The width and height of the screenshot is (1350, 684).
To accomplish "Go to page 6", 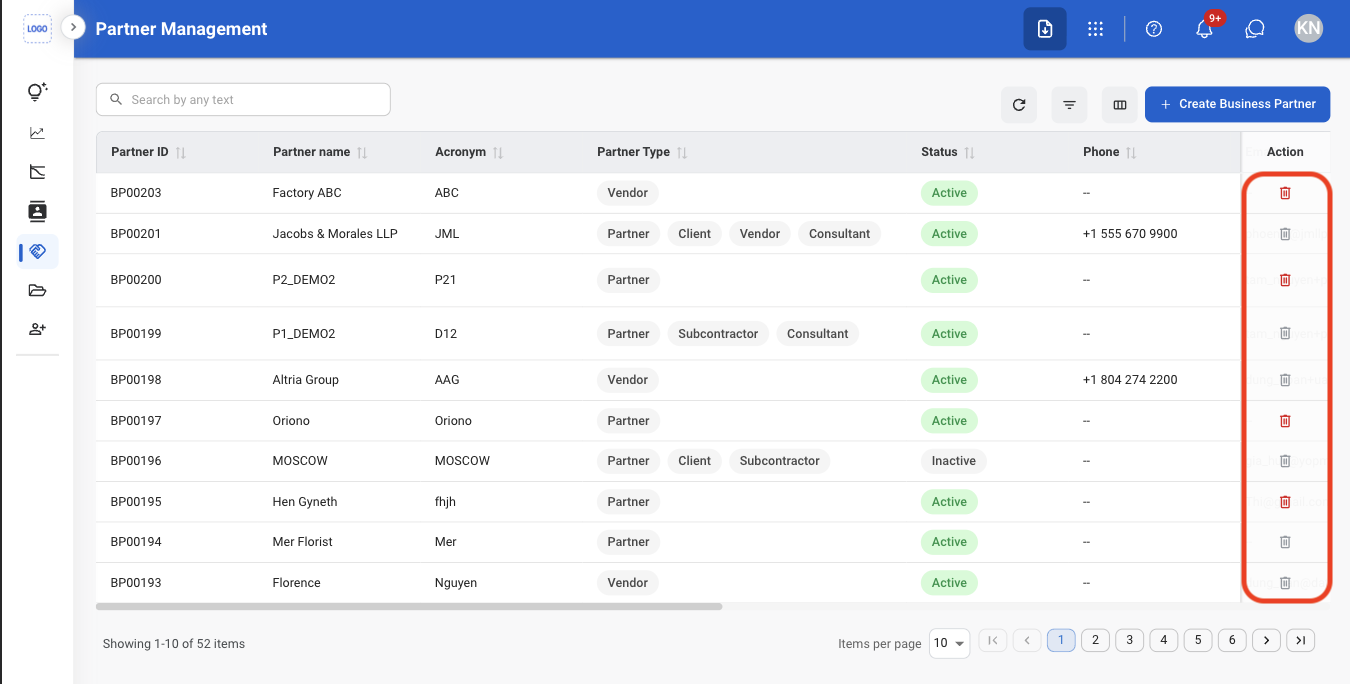I will (1232, 640).
